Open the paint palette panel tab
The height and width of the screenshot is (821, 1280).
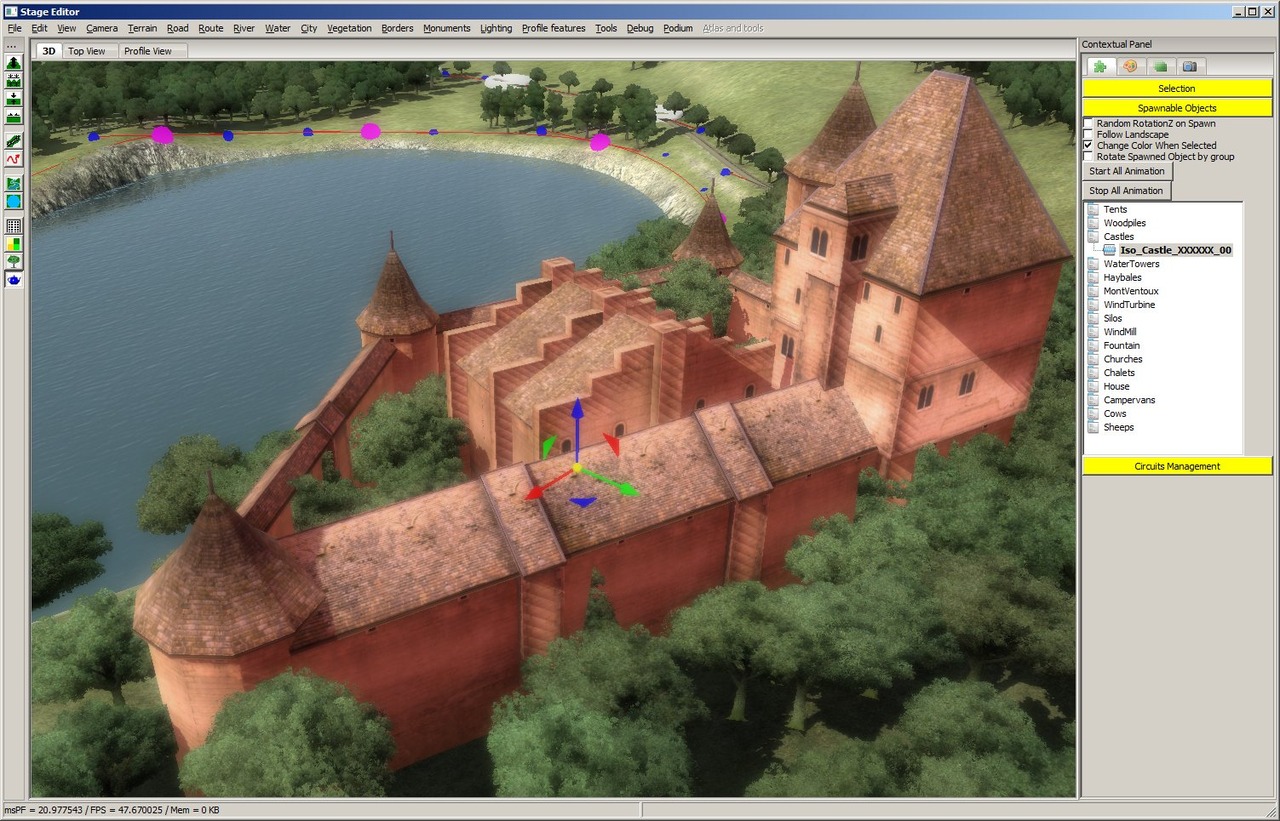tap(1130, 66)
